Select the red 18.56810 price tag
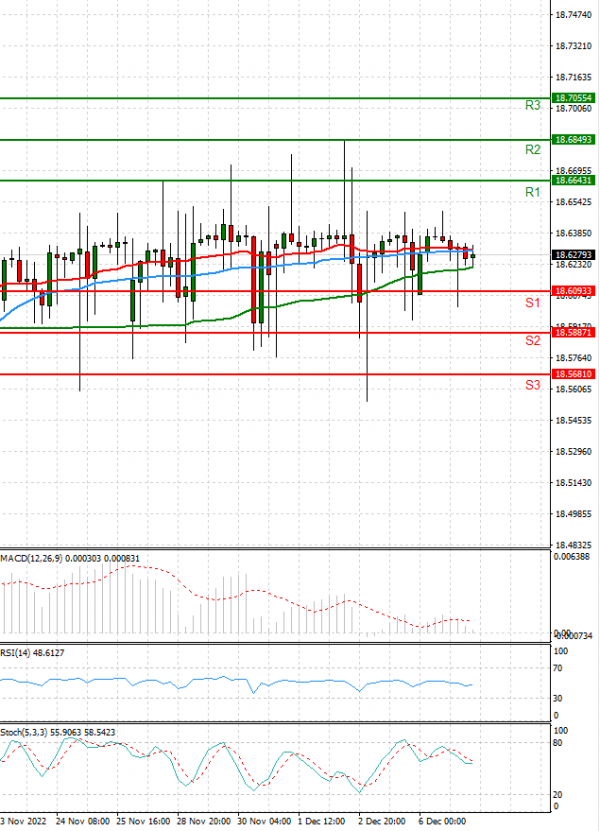600x831 pixels. click(573, 374)
